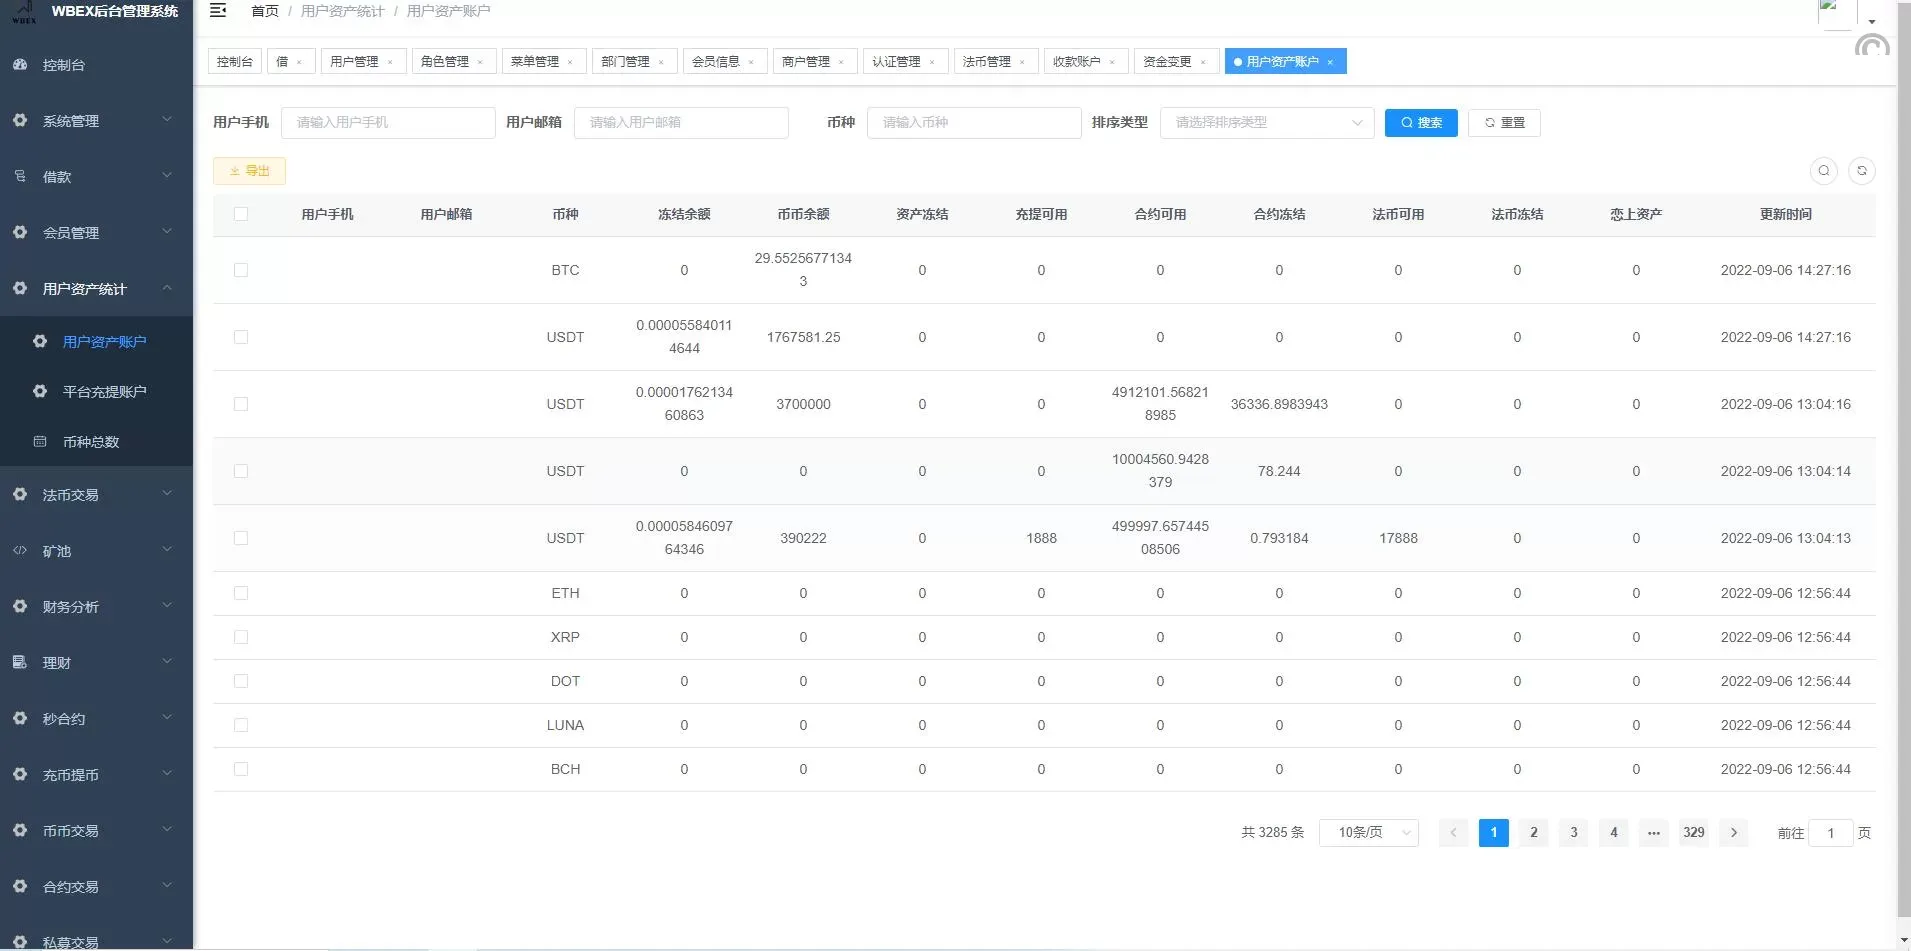The image size is (1911, 951).
Task: Open the 10条/页 page size dropdown
Action: tap(1368, 833)
